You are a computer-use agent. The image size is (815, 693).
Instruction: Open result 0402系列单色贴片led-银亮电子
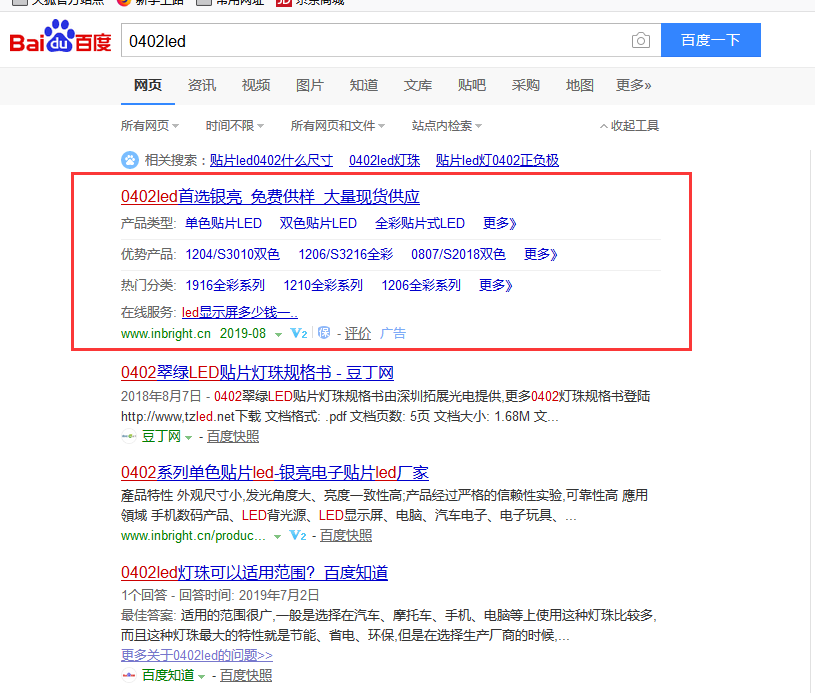(275, 473)
